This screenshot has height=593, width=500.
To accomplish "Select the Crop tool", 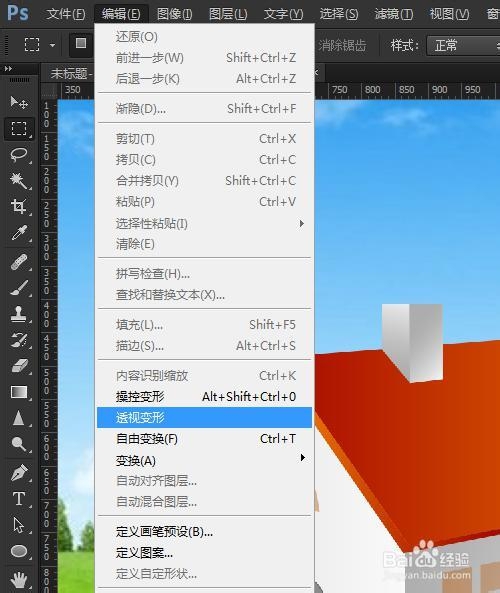I will (x=19, y=206).
